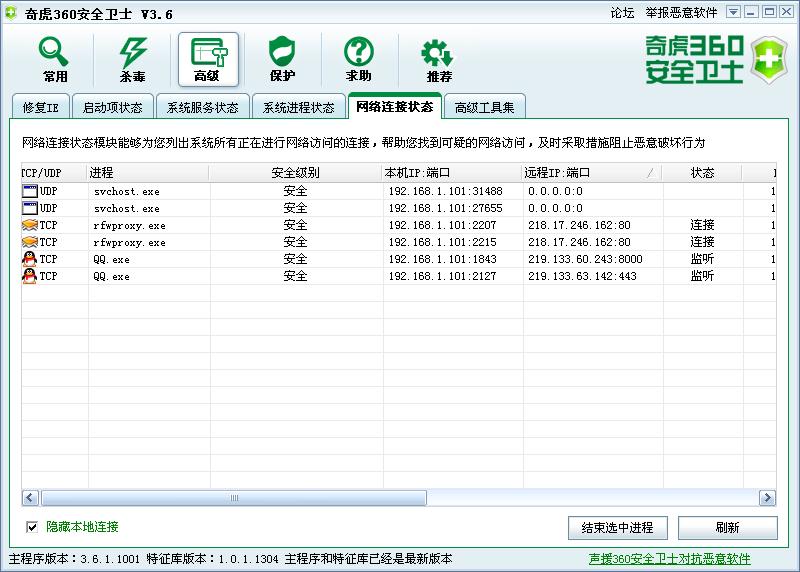Uncheck the 隐藏本地连接 checkbox
Viewport: 800px width, 572px height.
(32, 527)
